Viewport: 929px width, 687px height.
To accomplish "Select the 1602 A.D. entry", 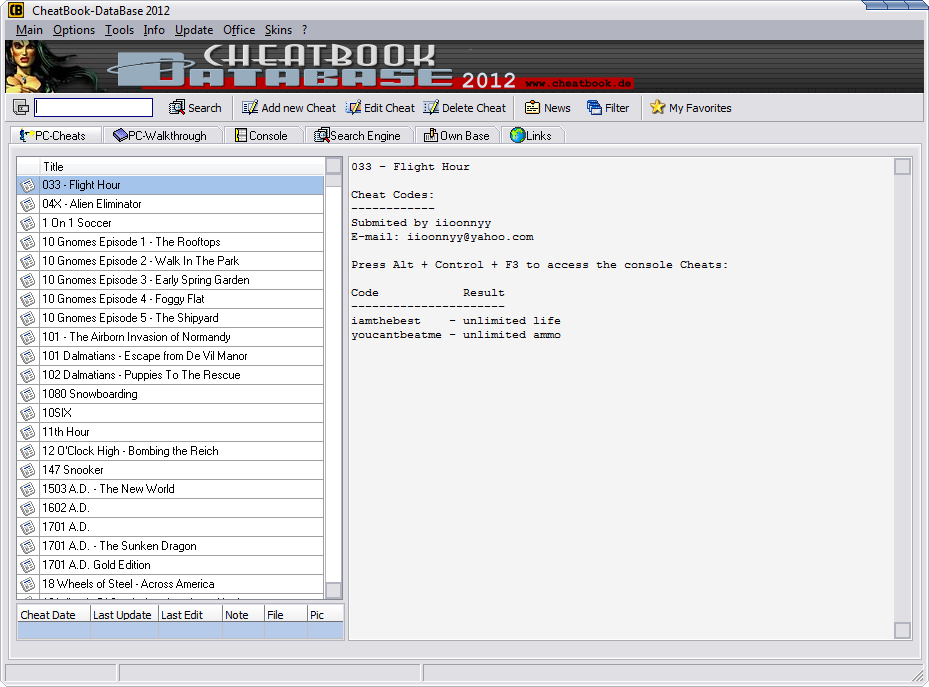I will point(170,508).
